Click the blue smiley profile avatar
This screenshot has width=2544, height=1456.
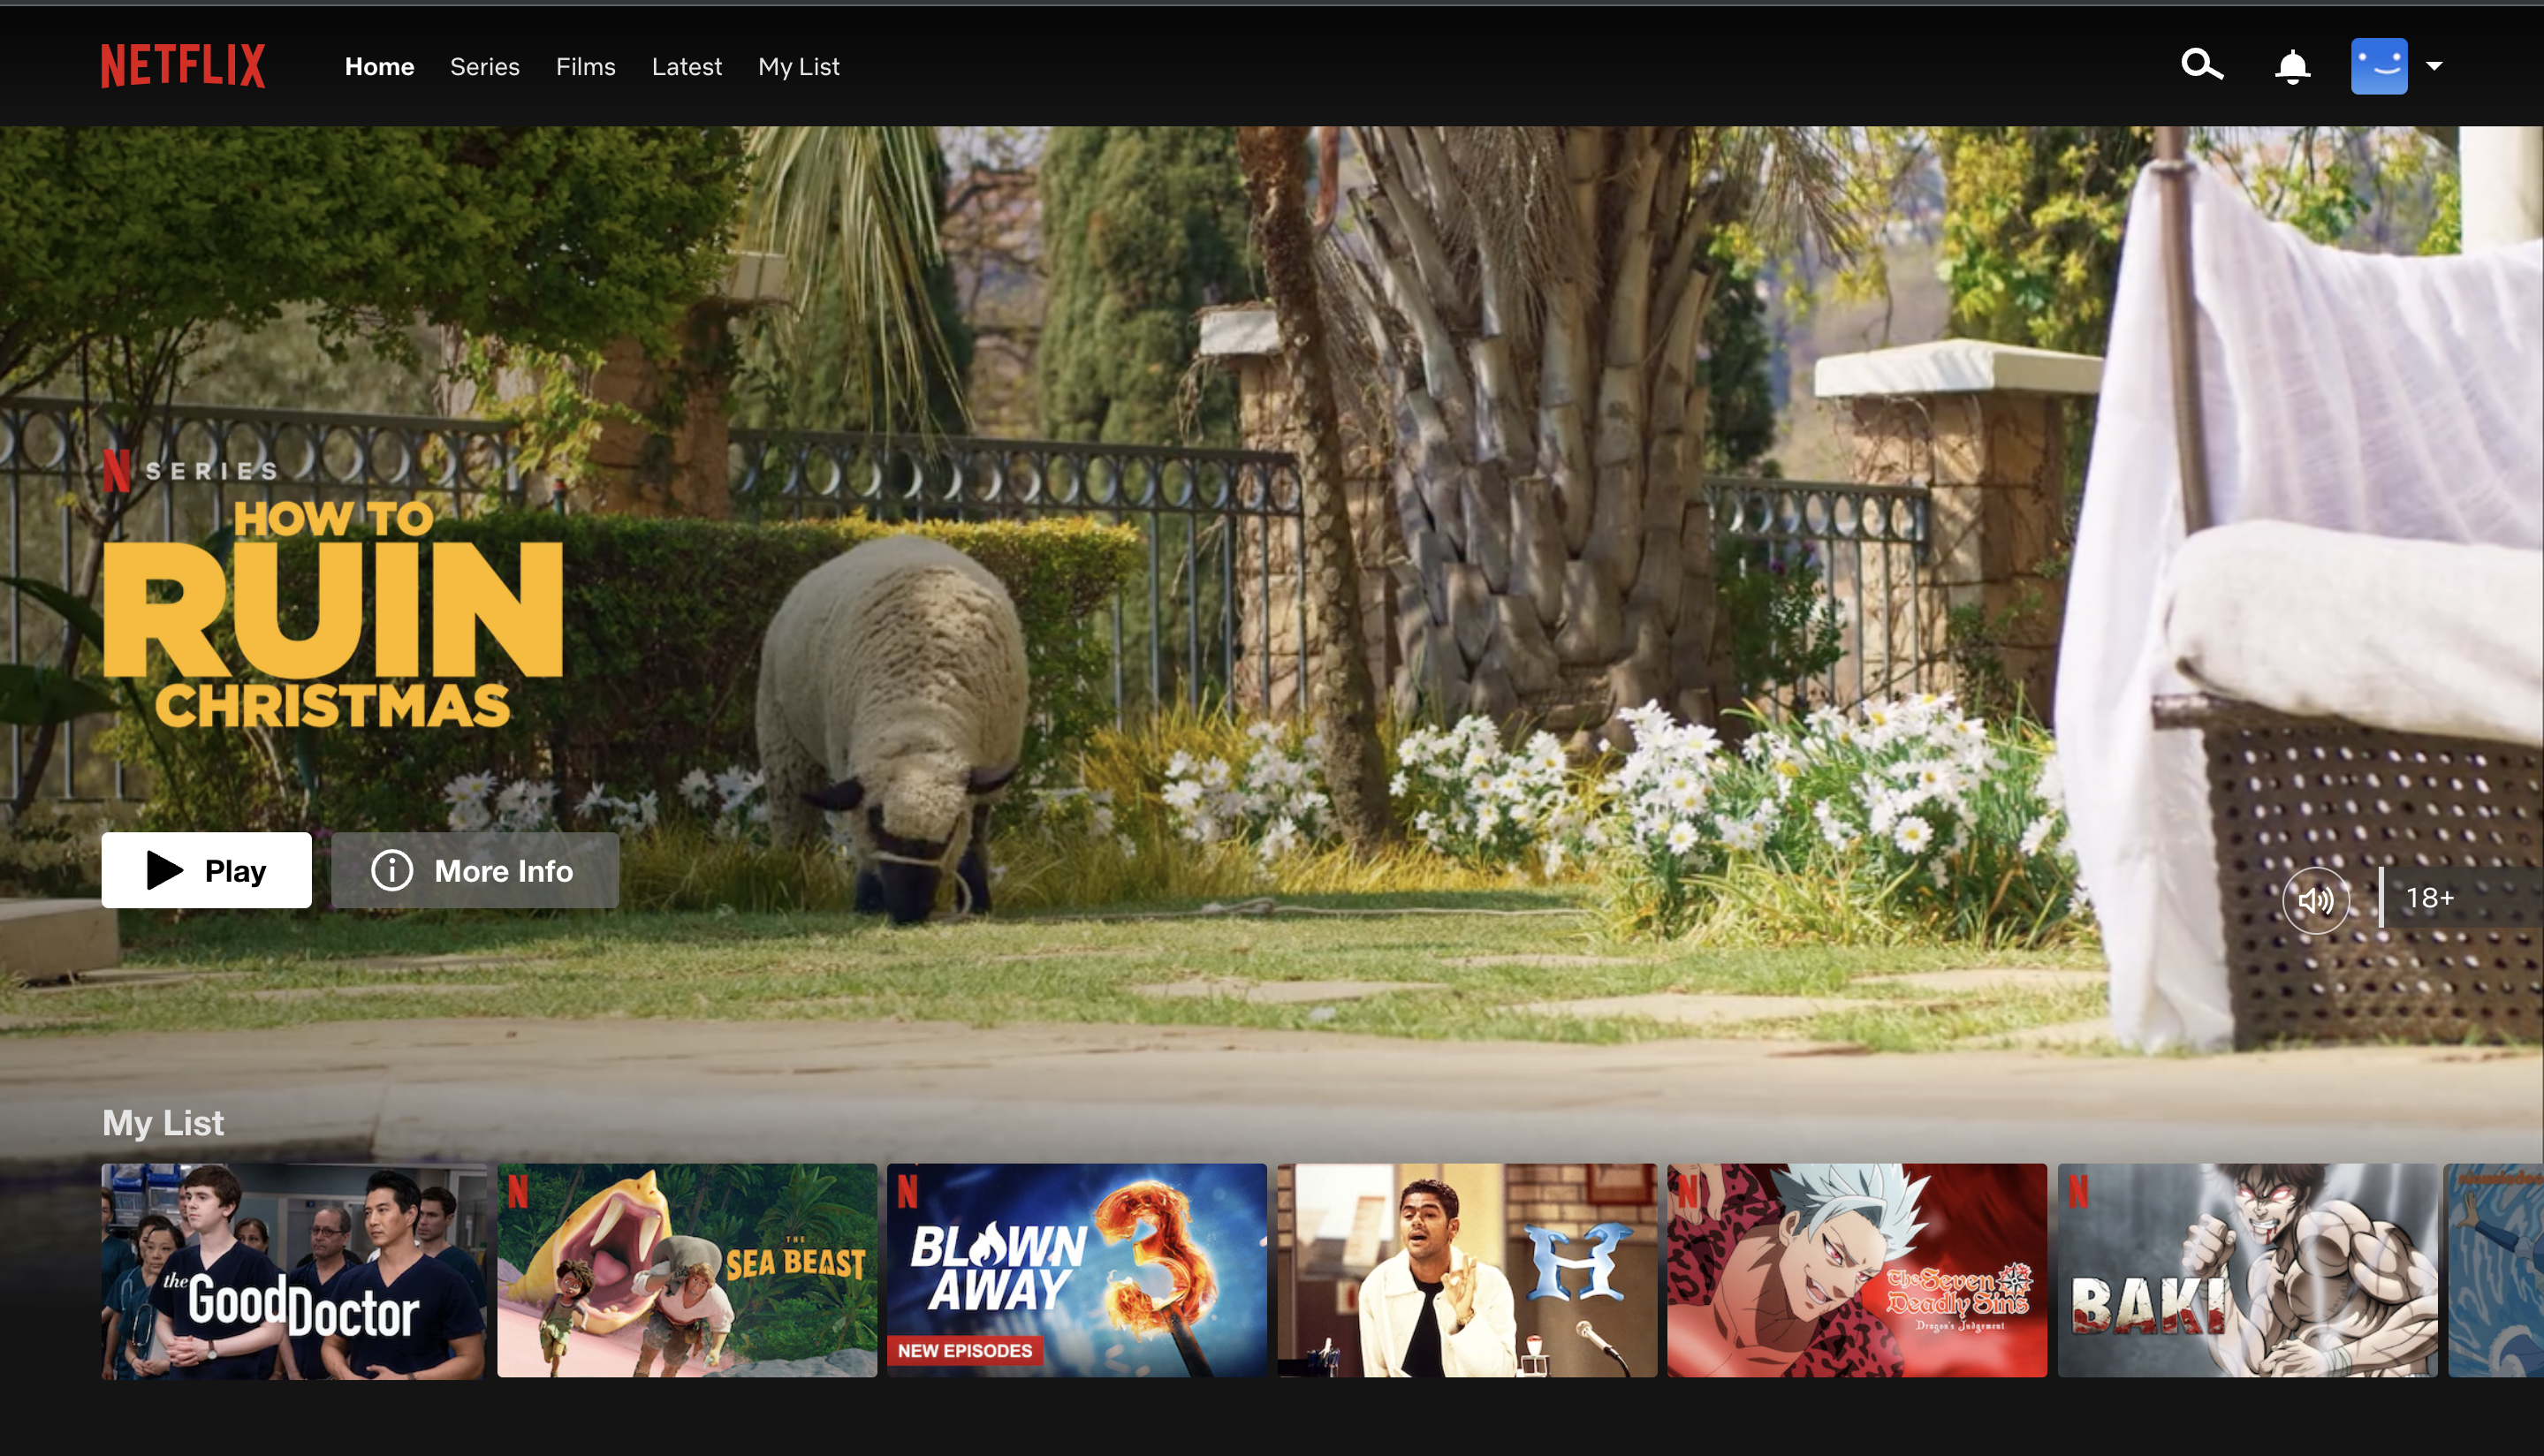[2379, 66]
